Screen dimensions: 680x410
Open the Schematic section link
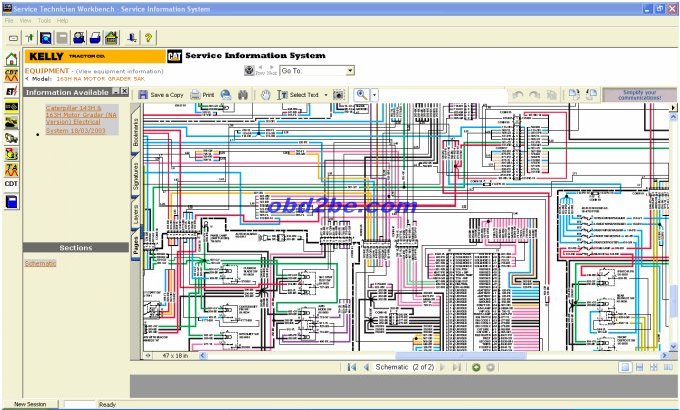(x=40, y=263)
